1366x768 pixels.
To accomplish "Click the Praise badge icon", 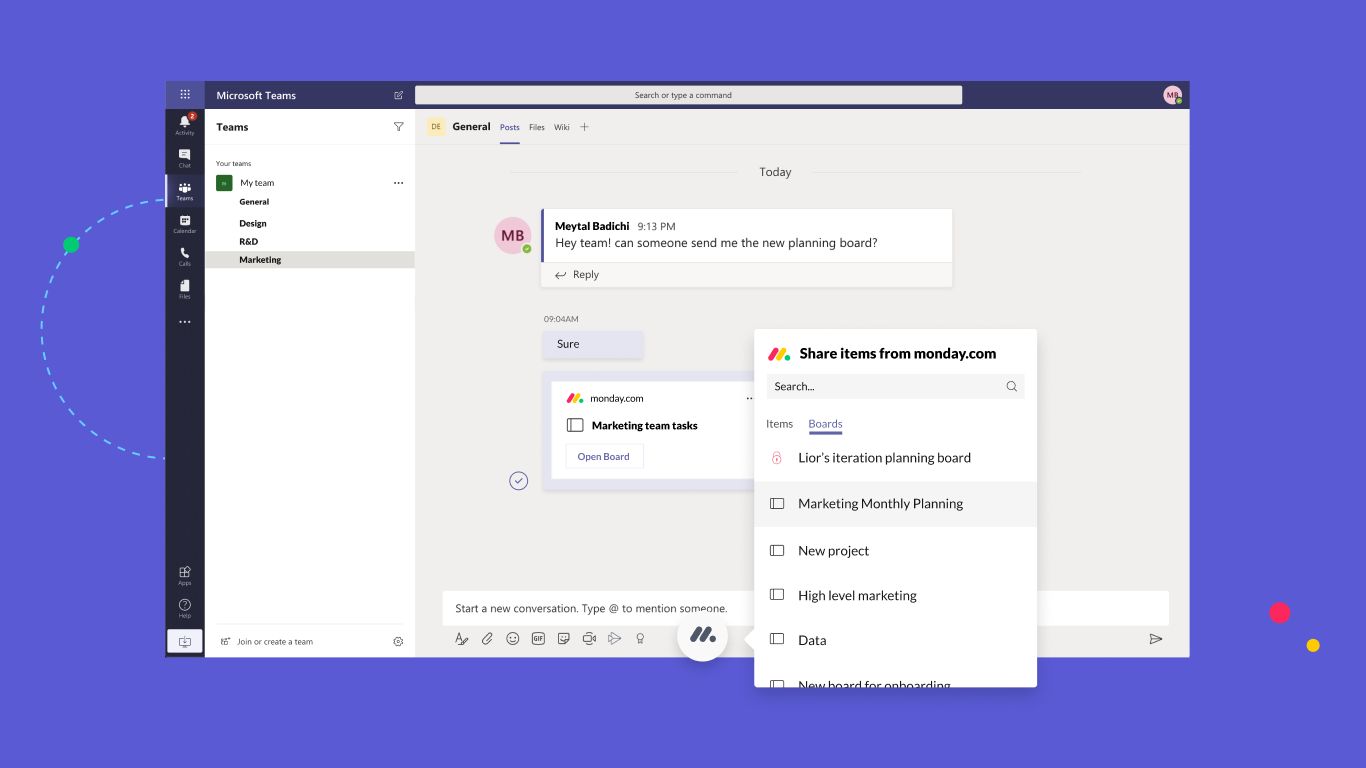I will click(x=640, y=638).
